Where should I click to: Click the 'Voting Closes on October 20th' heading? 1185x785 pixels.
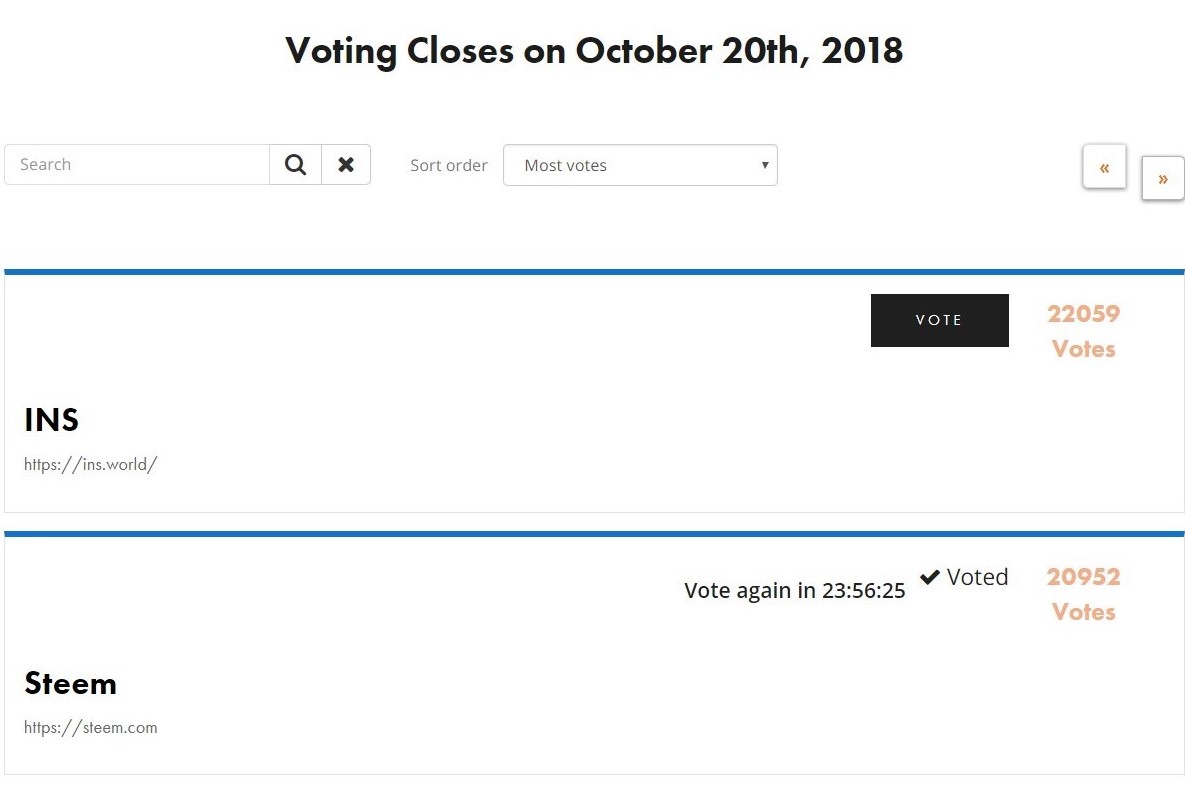coord(594,50)
